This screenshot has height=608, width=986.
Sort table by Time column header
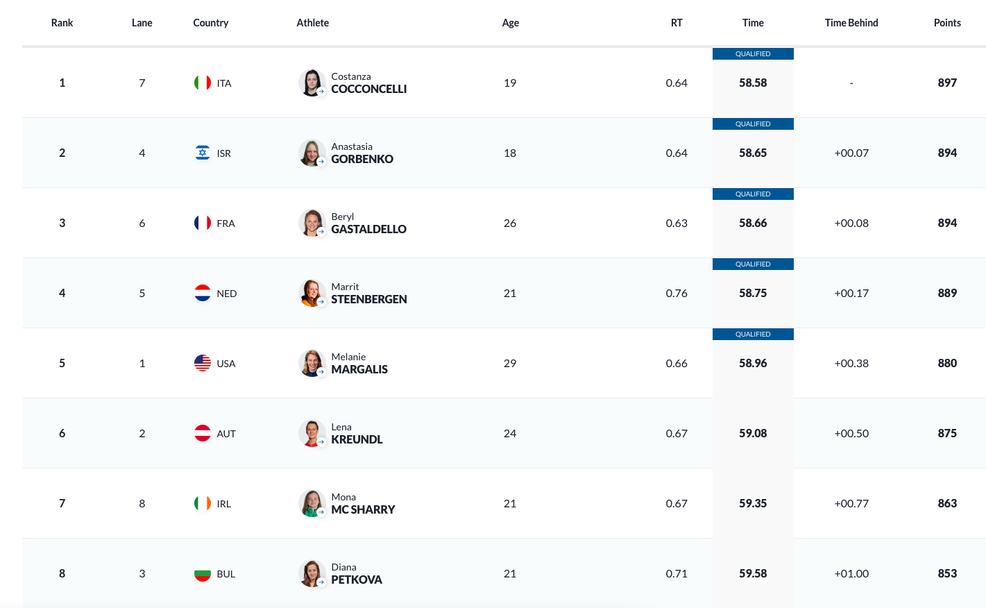(753, 23)
